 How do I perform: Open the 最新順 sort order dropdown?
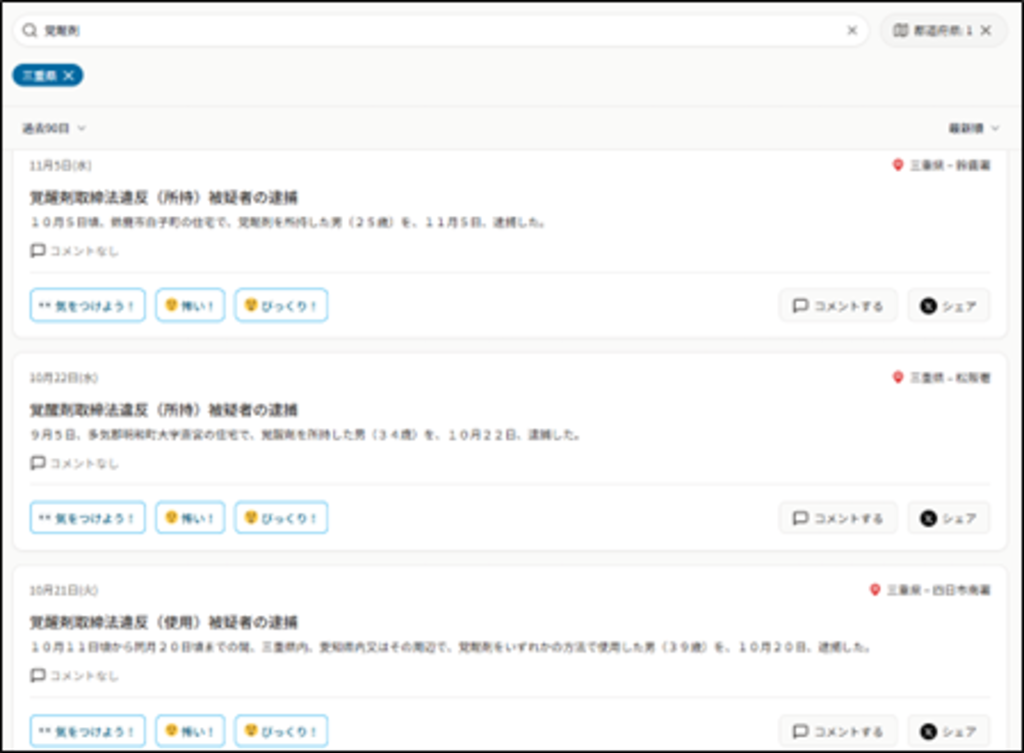coord(973,128)
